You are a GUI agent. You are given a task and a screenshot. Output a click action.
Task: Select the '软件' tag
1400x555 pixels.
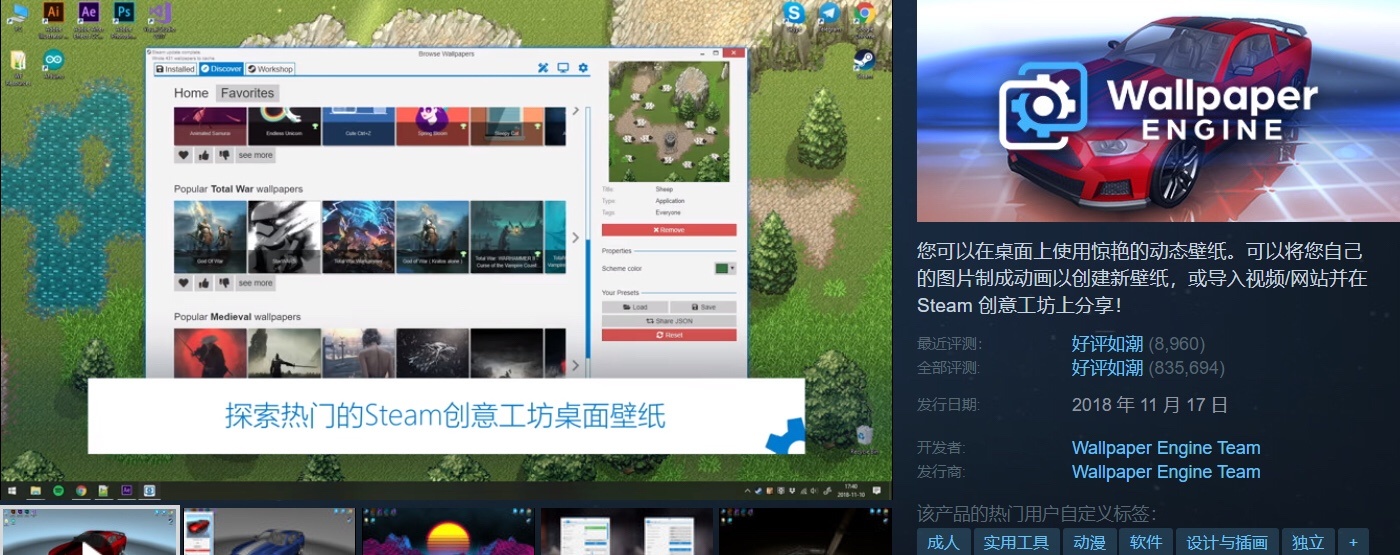pos(1146,542)
